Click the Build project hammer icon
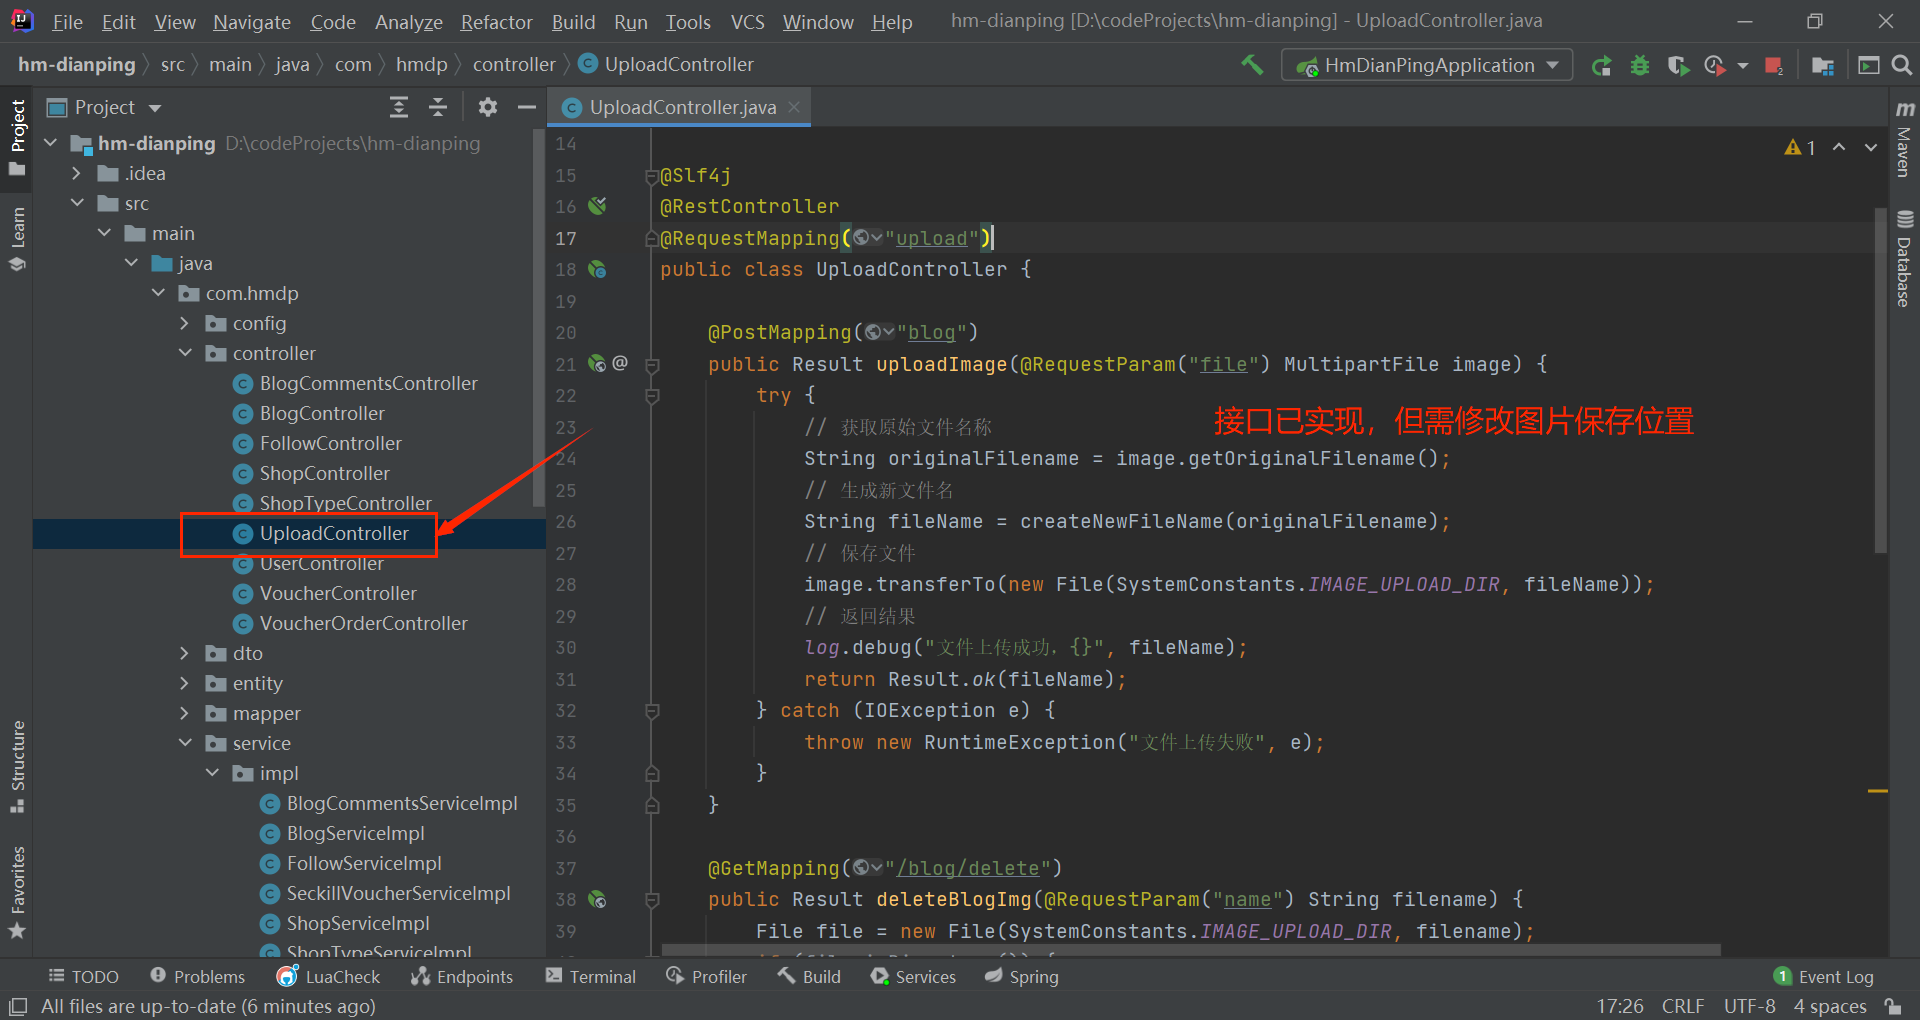The height and width of the screenshot is (1020, 1921). tap(1251, 65)
